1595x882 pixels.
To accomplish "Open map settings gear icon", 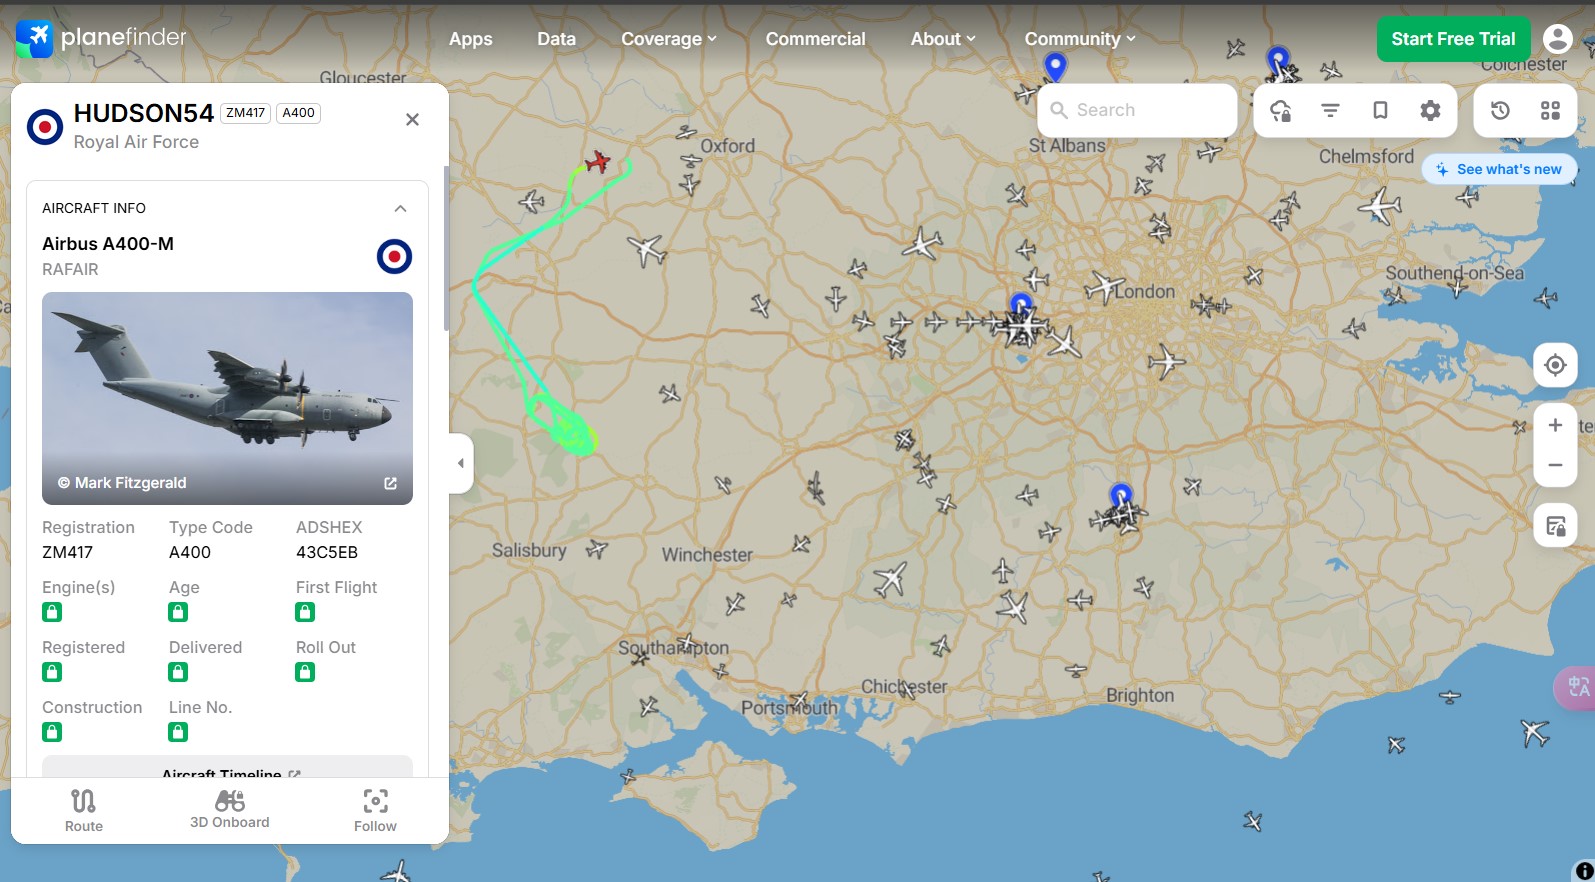I will pyautogui.click(x=1431, y=110).
